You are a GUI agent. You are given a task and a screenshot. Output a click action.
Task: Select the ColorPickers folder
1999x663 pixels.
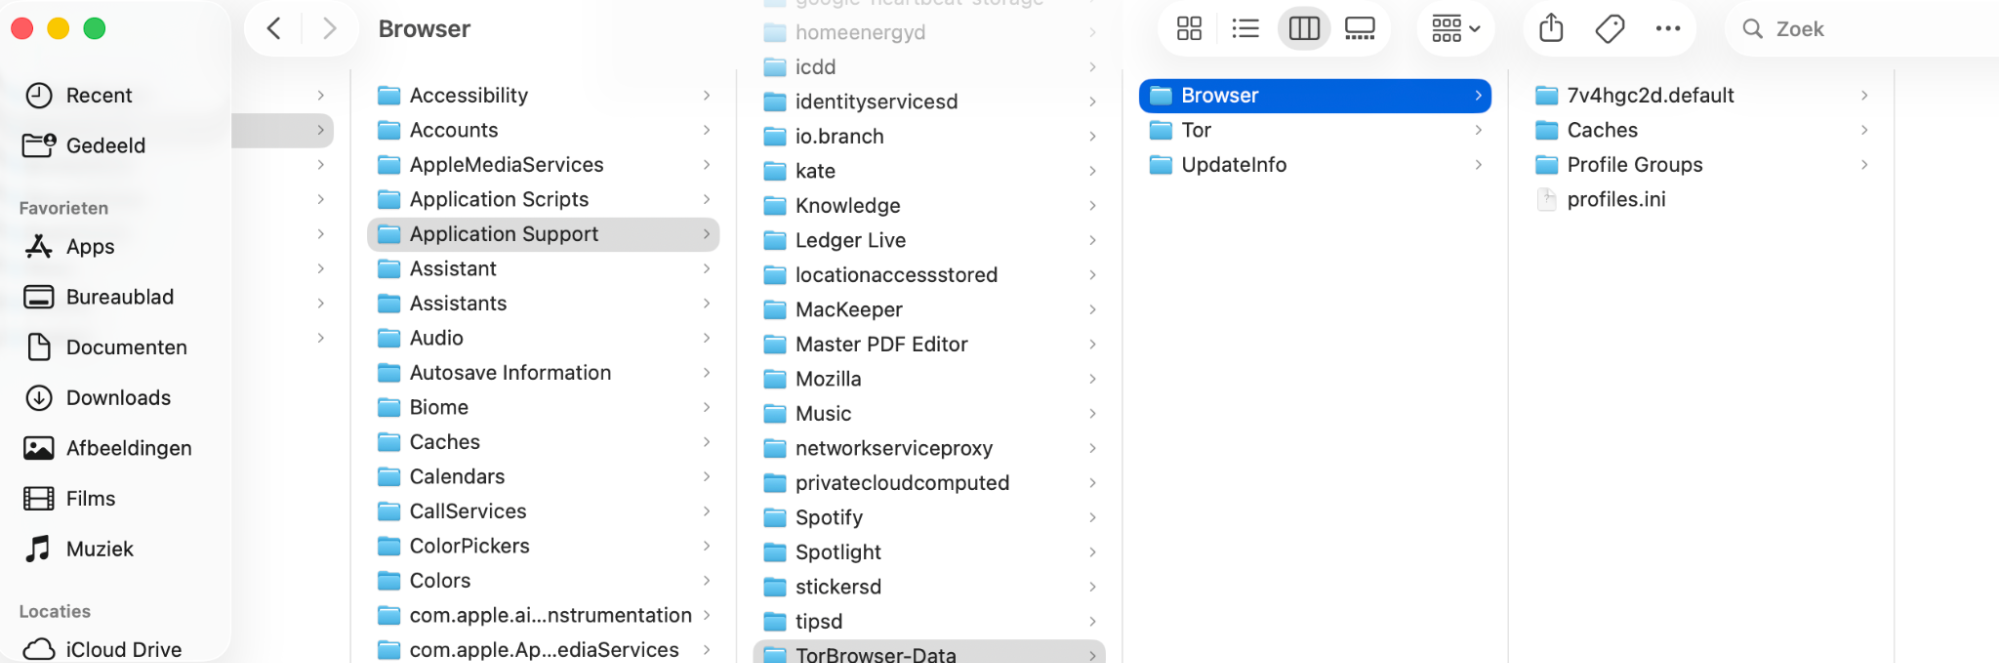[543, 546]
